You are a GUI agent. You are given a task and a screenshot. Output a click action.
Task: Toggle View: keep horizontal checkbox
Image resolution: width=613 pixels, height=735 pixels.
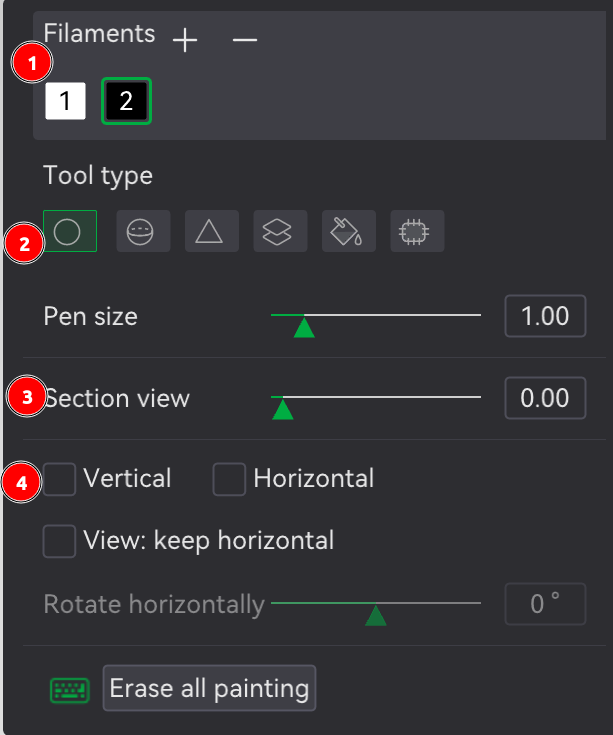[59, 541]
